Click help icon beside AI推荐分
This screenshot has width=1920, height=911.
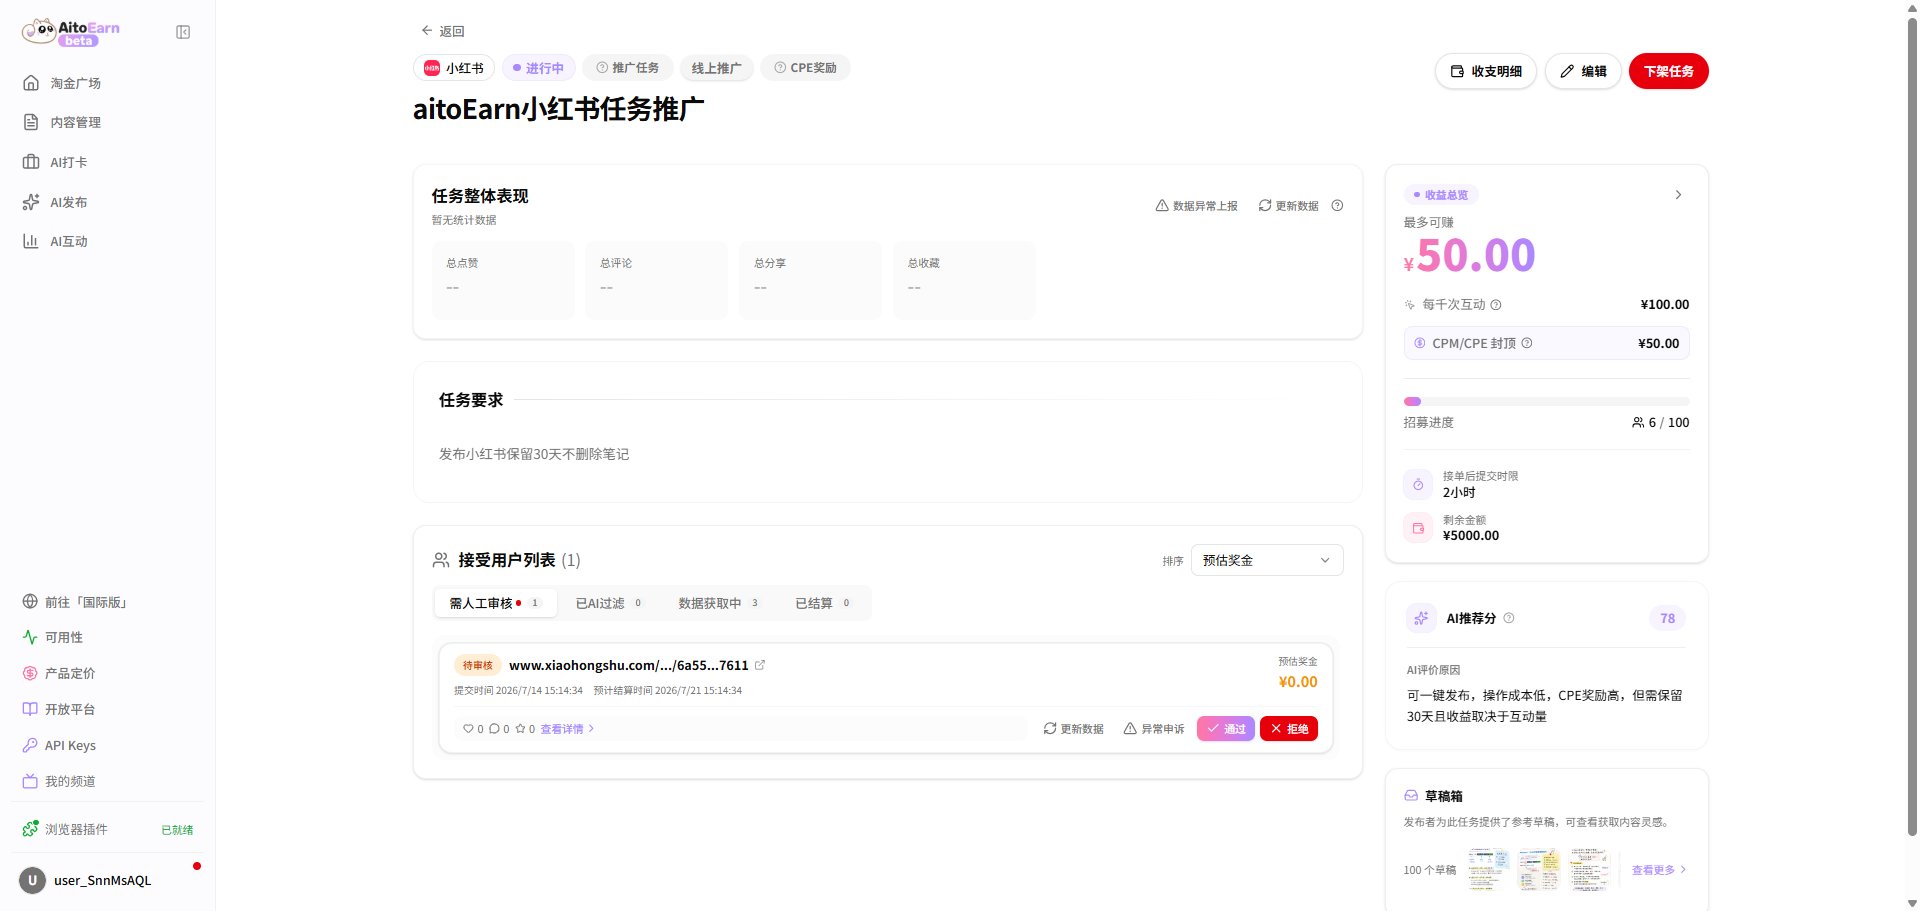tap(1509, 618)
